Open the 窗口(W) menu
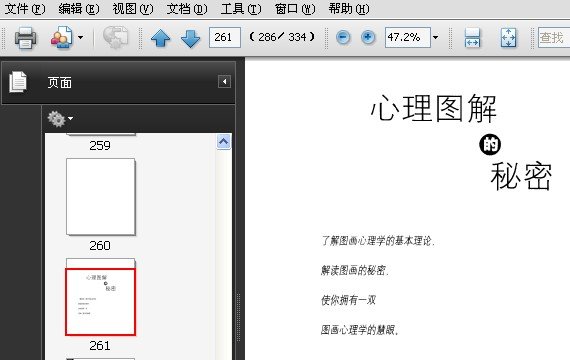The image size is (570, 360). (x=295, y=9)
